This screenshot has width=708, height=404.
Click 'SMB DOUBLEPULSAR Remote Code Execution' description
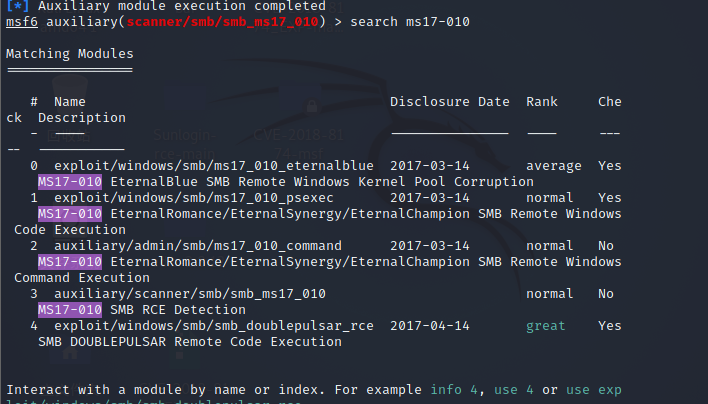point(190,342)
